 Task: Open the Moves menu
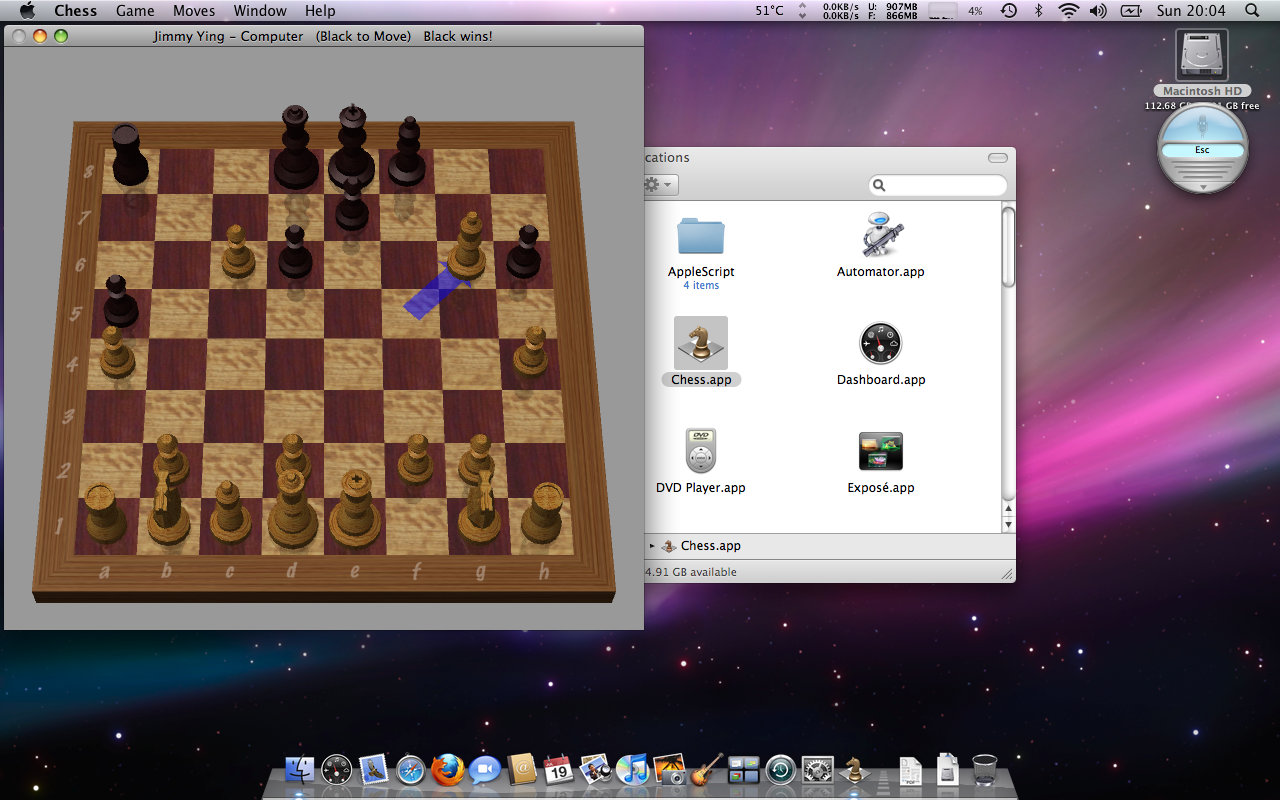point(194,11)
